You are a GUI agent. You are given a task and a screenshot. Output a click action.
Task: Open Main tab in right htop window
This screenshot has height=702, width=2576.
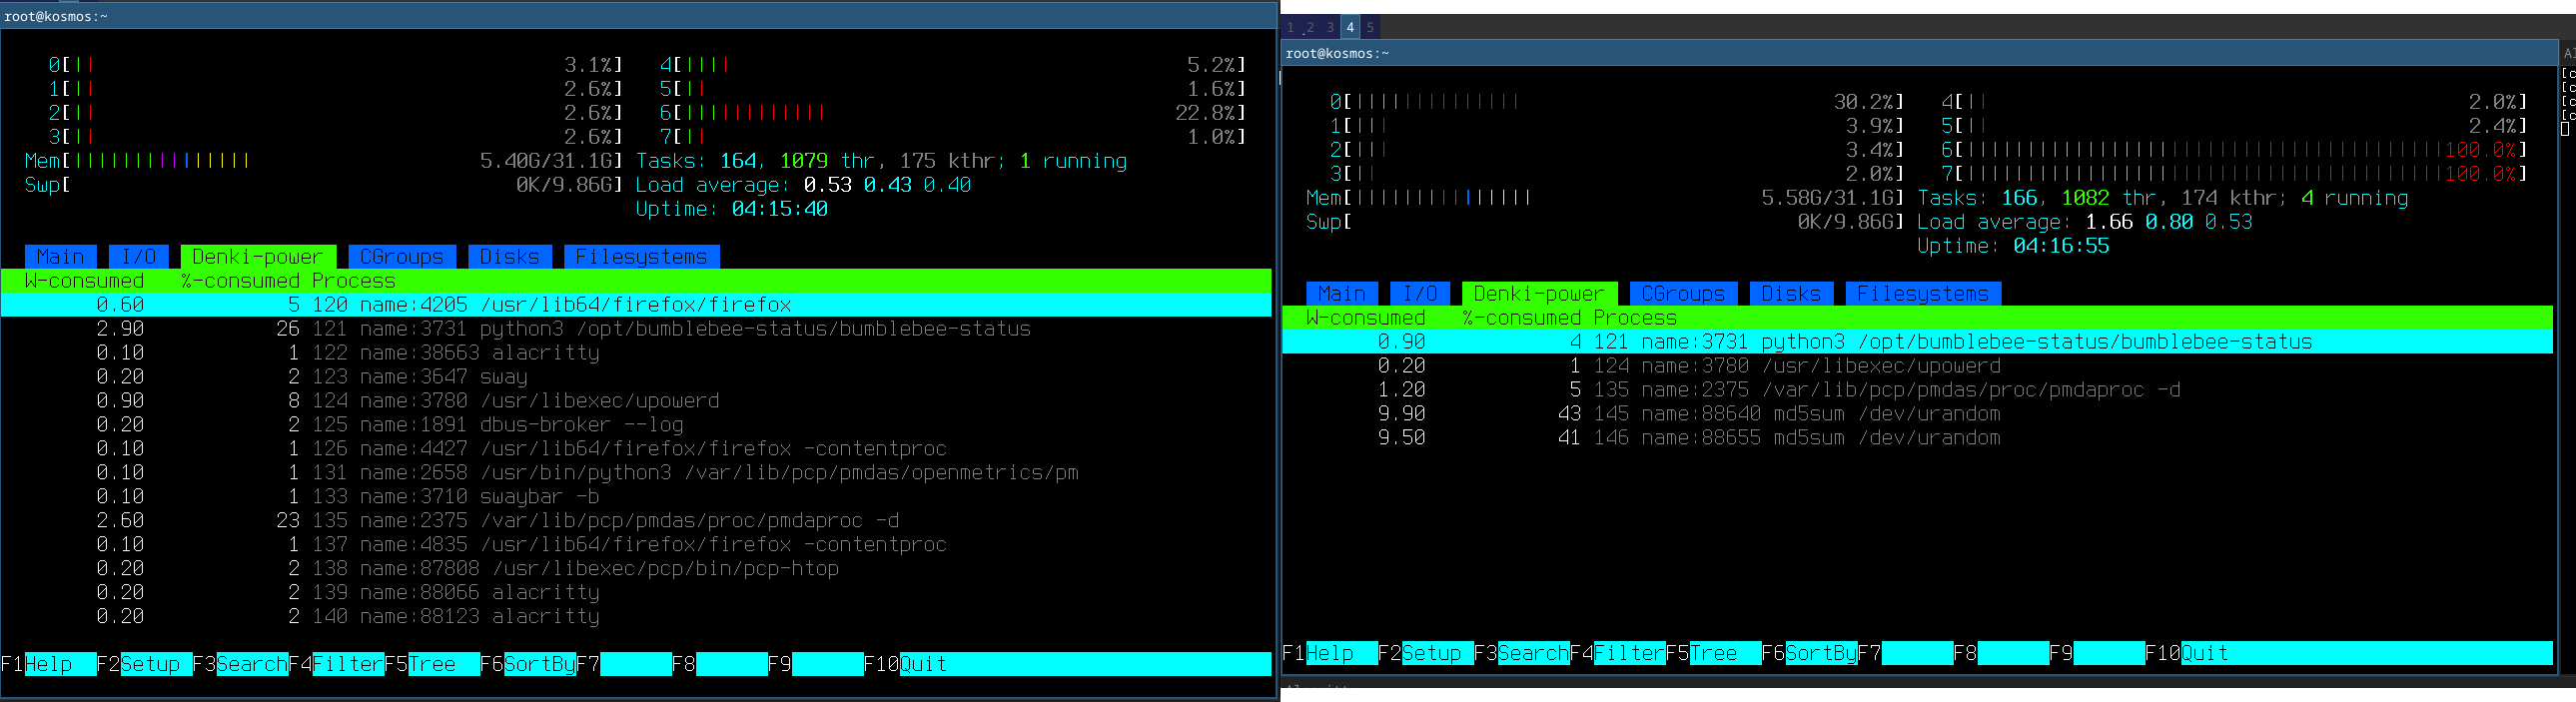[1342, 294]
